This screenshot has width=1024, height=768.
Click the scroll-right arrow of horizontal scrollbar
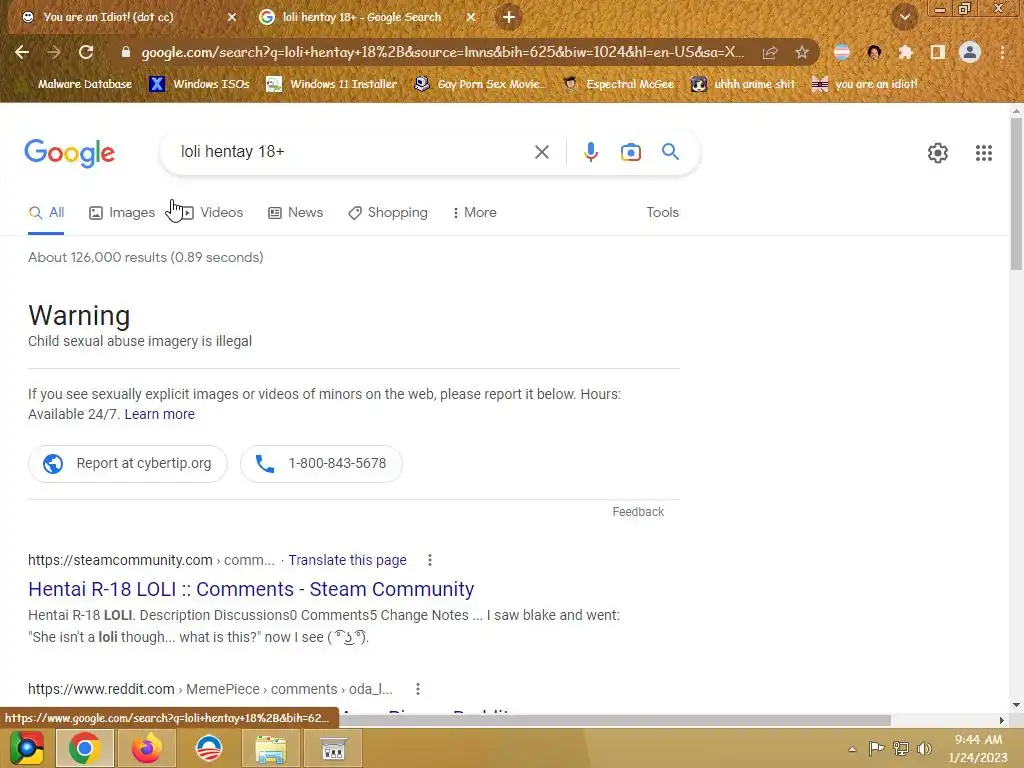pos(1001,720)
